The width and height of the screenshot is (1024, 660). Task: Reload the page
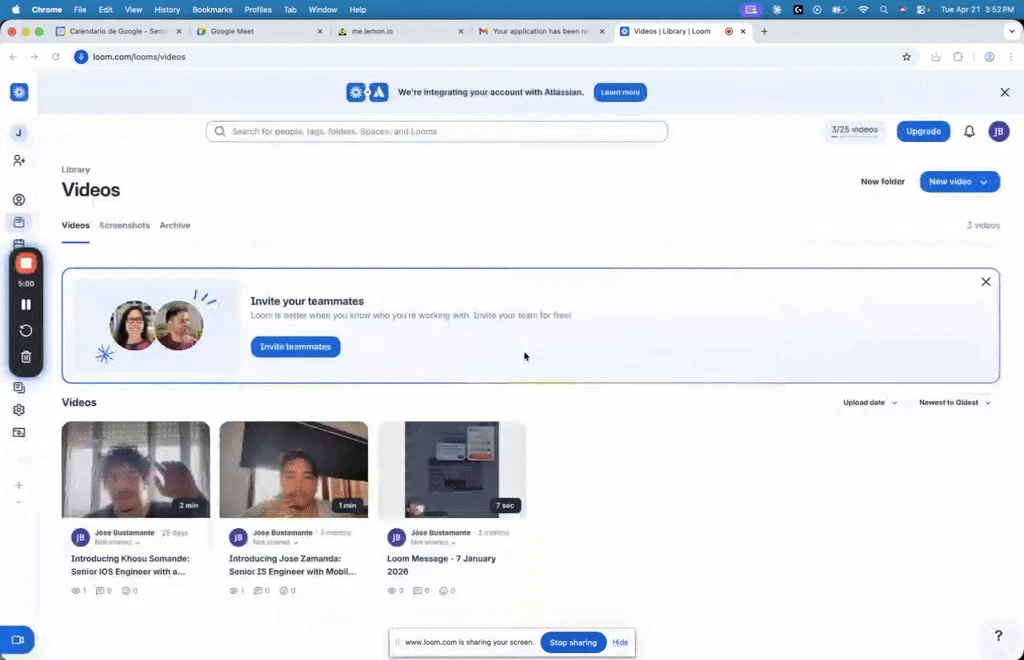(x=56, y=57)
